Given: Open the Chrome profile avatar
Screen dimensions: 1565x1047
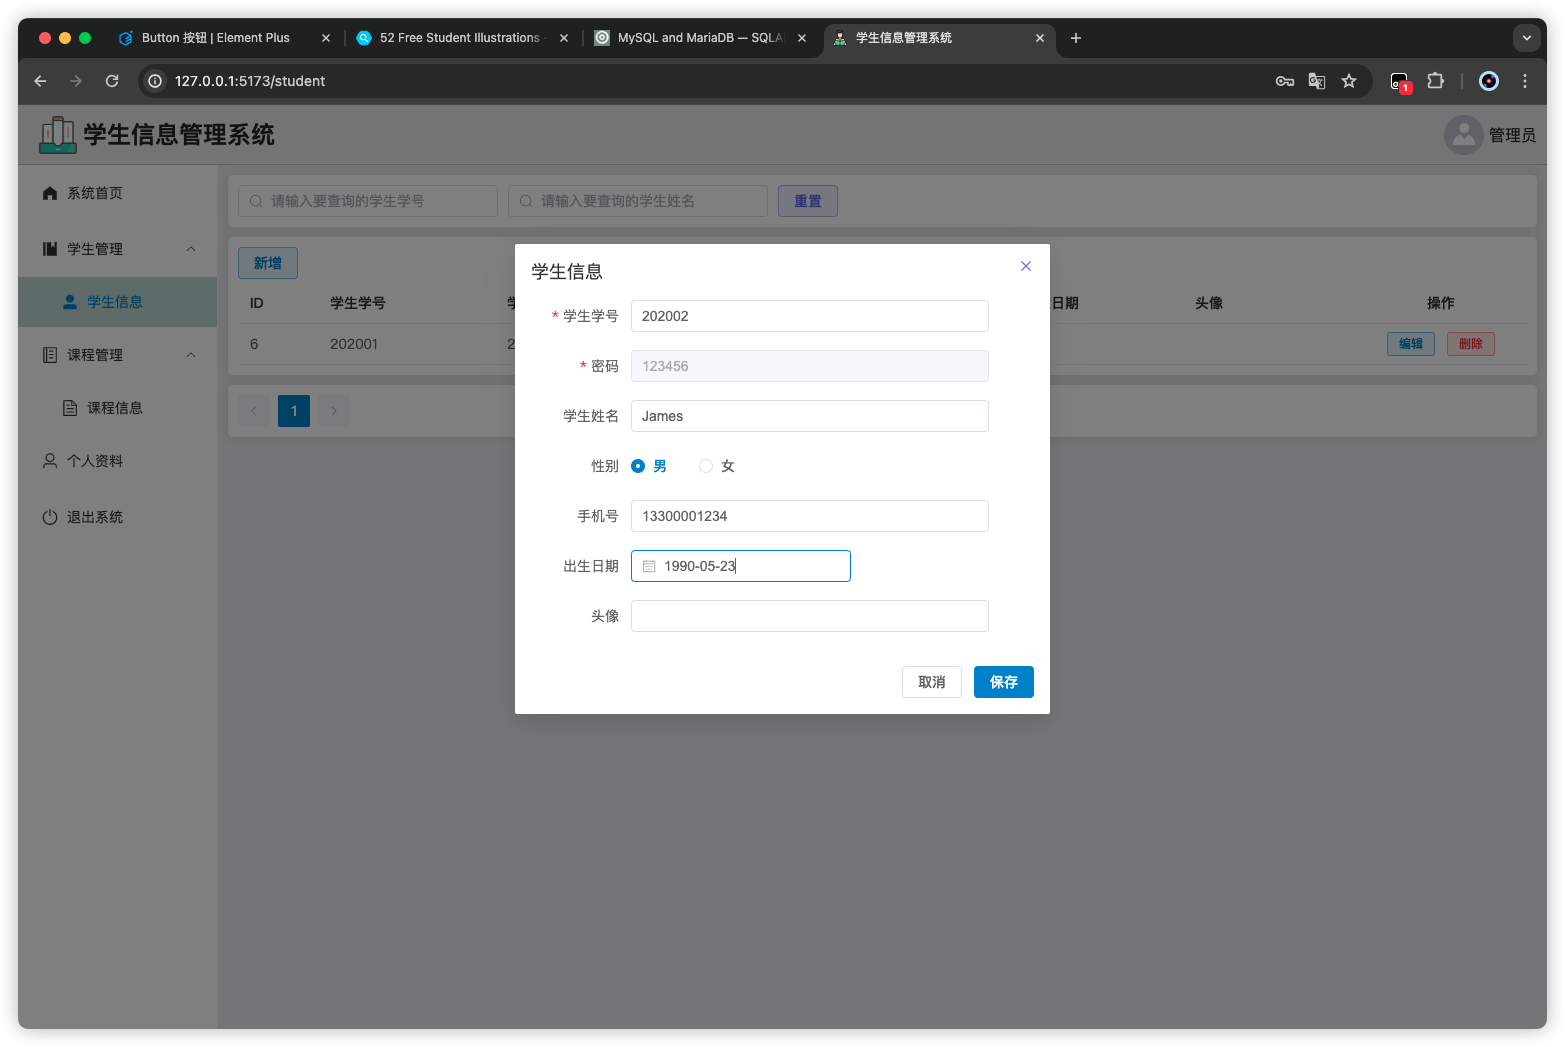Looking at the screenshot, I should point(1489,81).
